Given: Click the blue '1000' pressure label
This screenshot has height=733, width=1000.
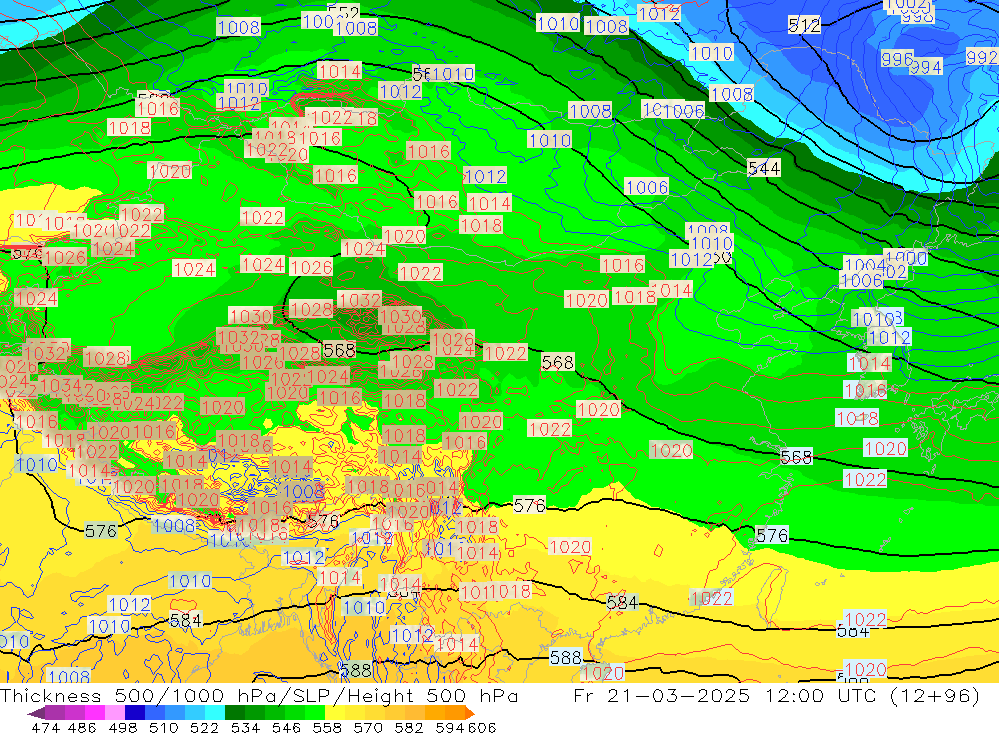Looking at the screenshot, I should click(x=906, y=258).
